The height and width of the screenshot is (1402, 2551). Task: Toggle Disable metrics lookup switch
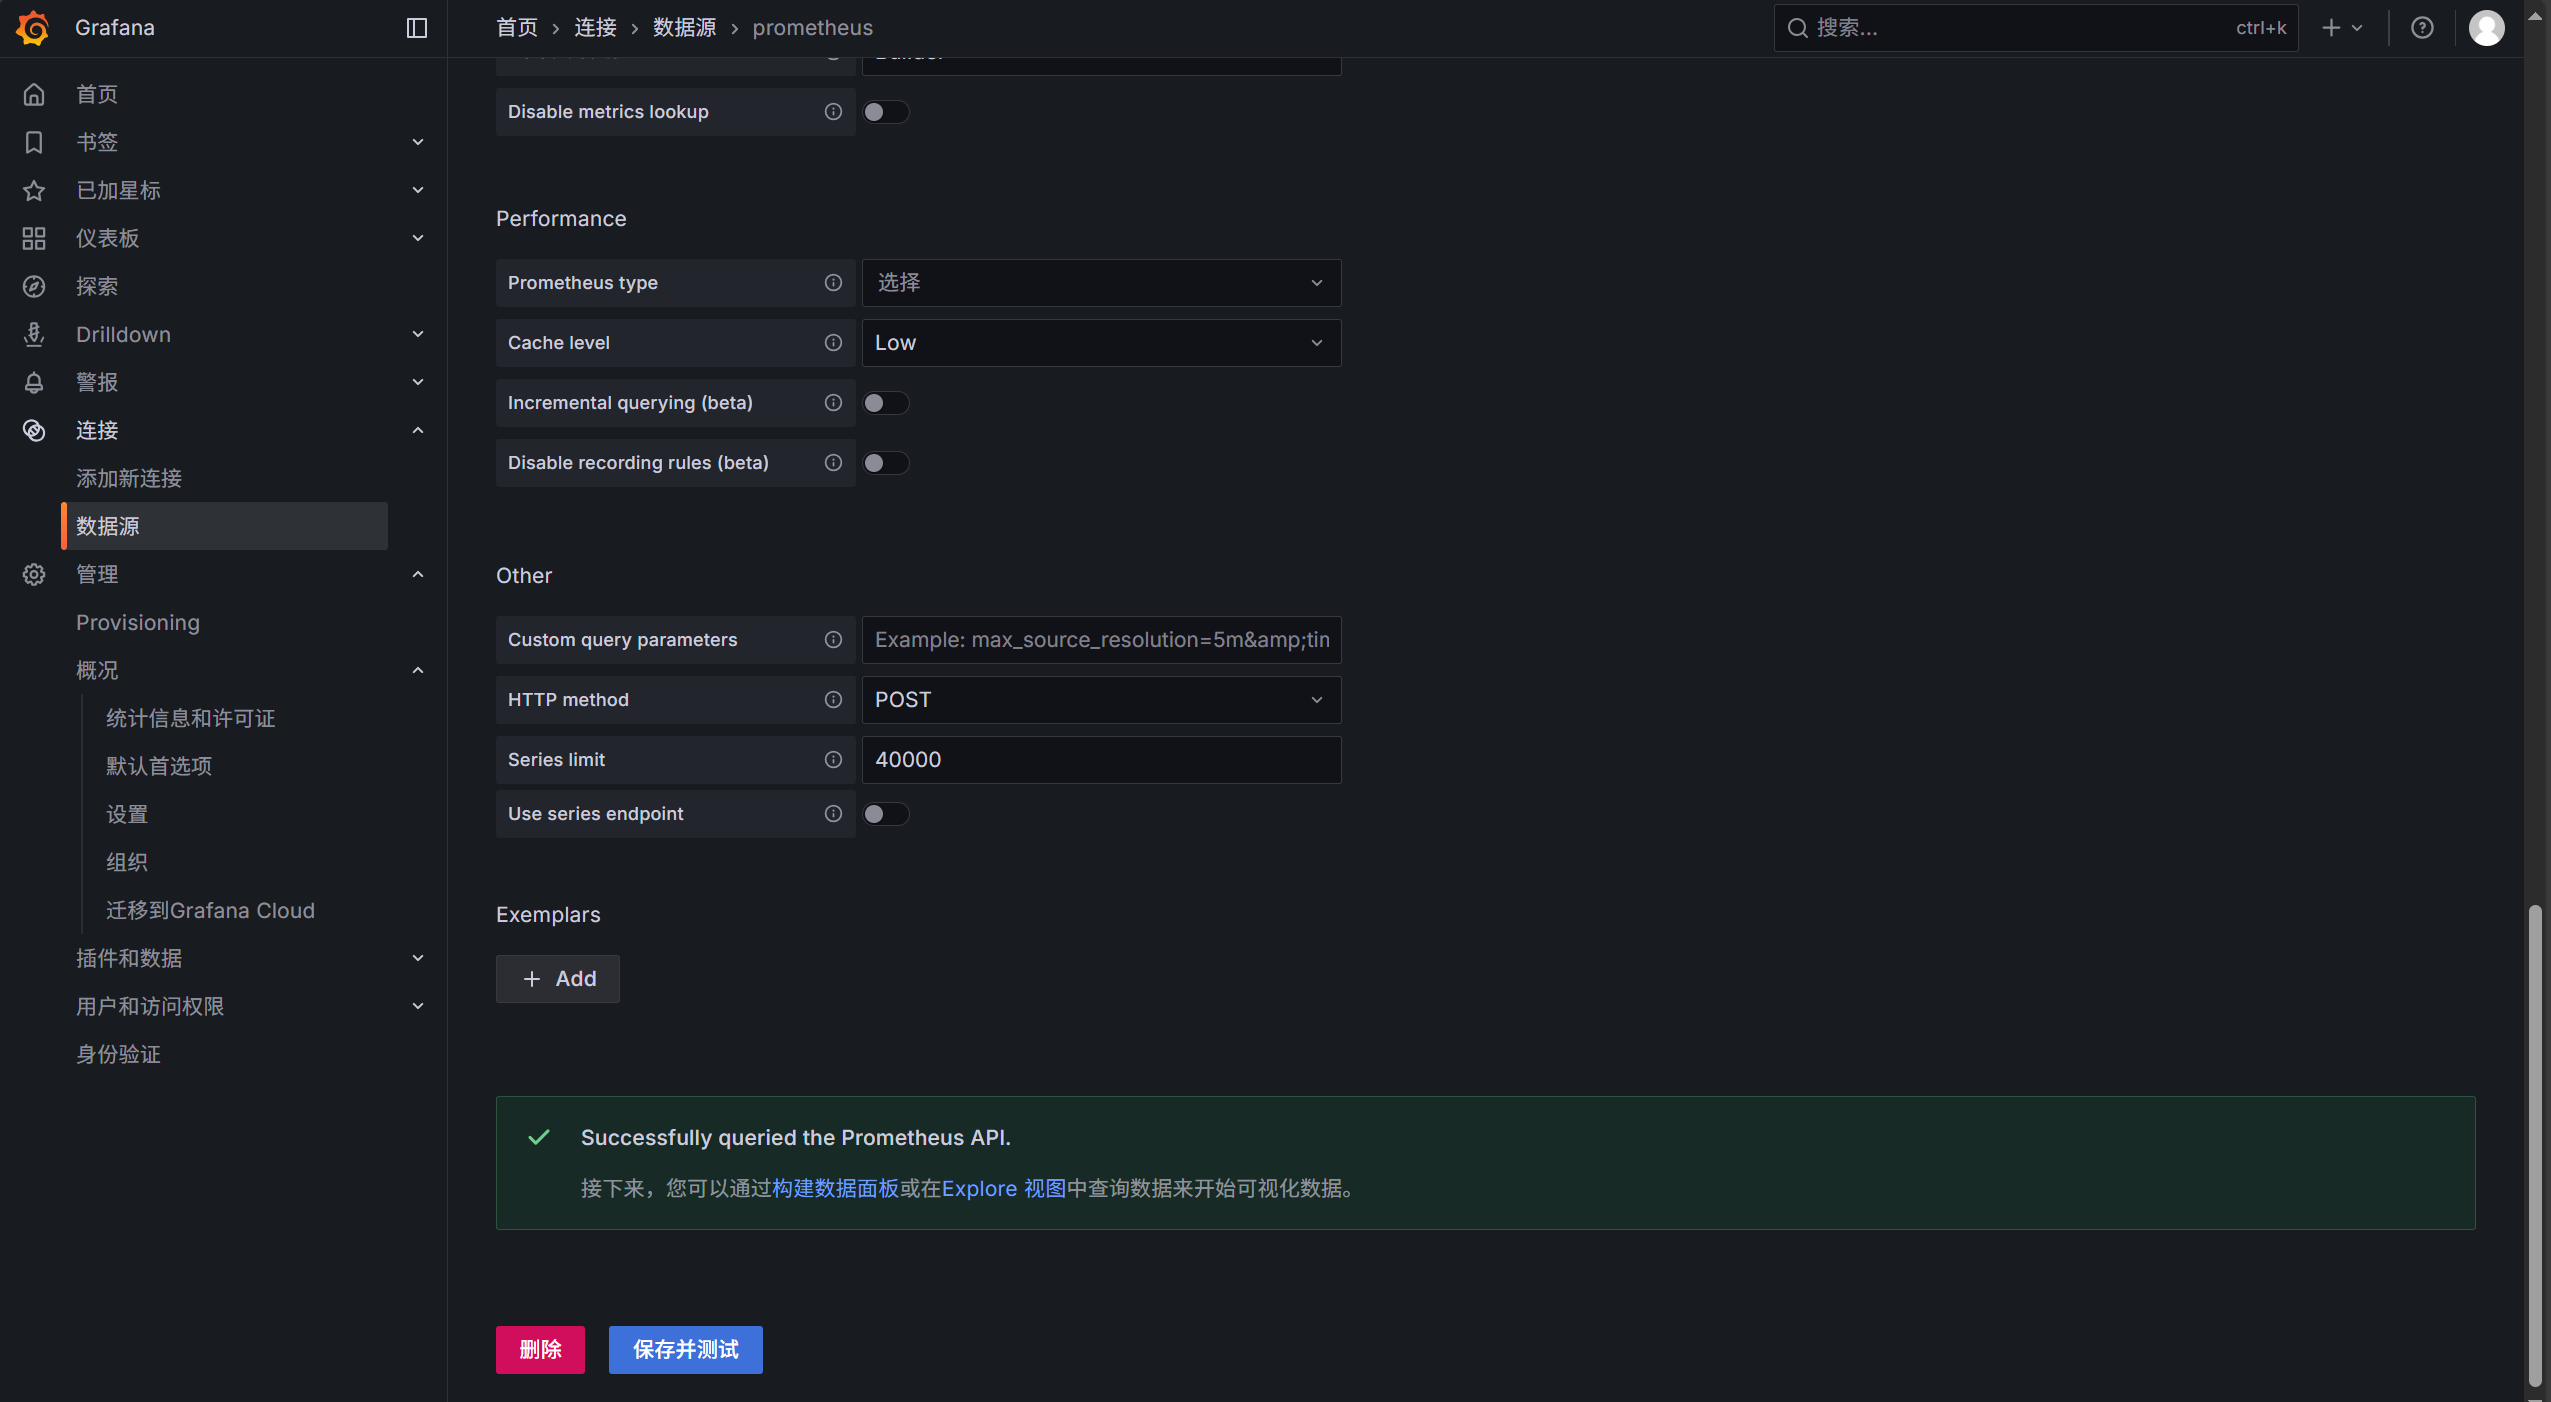[x=886, y=112]
